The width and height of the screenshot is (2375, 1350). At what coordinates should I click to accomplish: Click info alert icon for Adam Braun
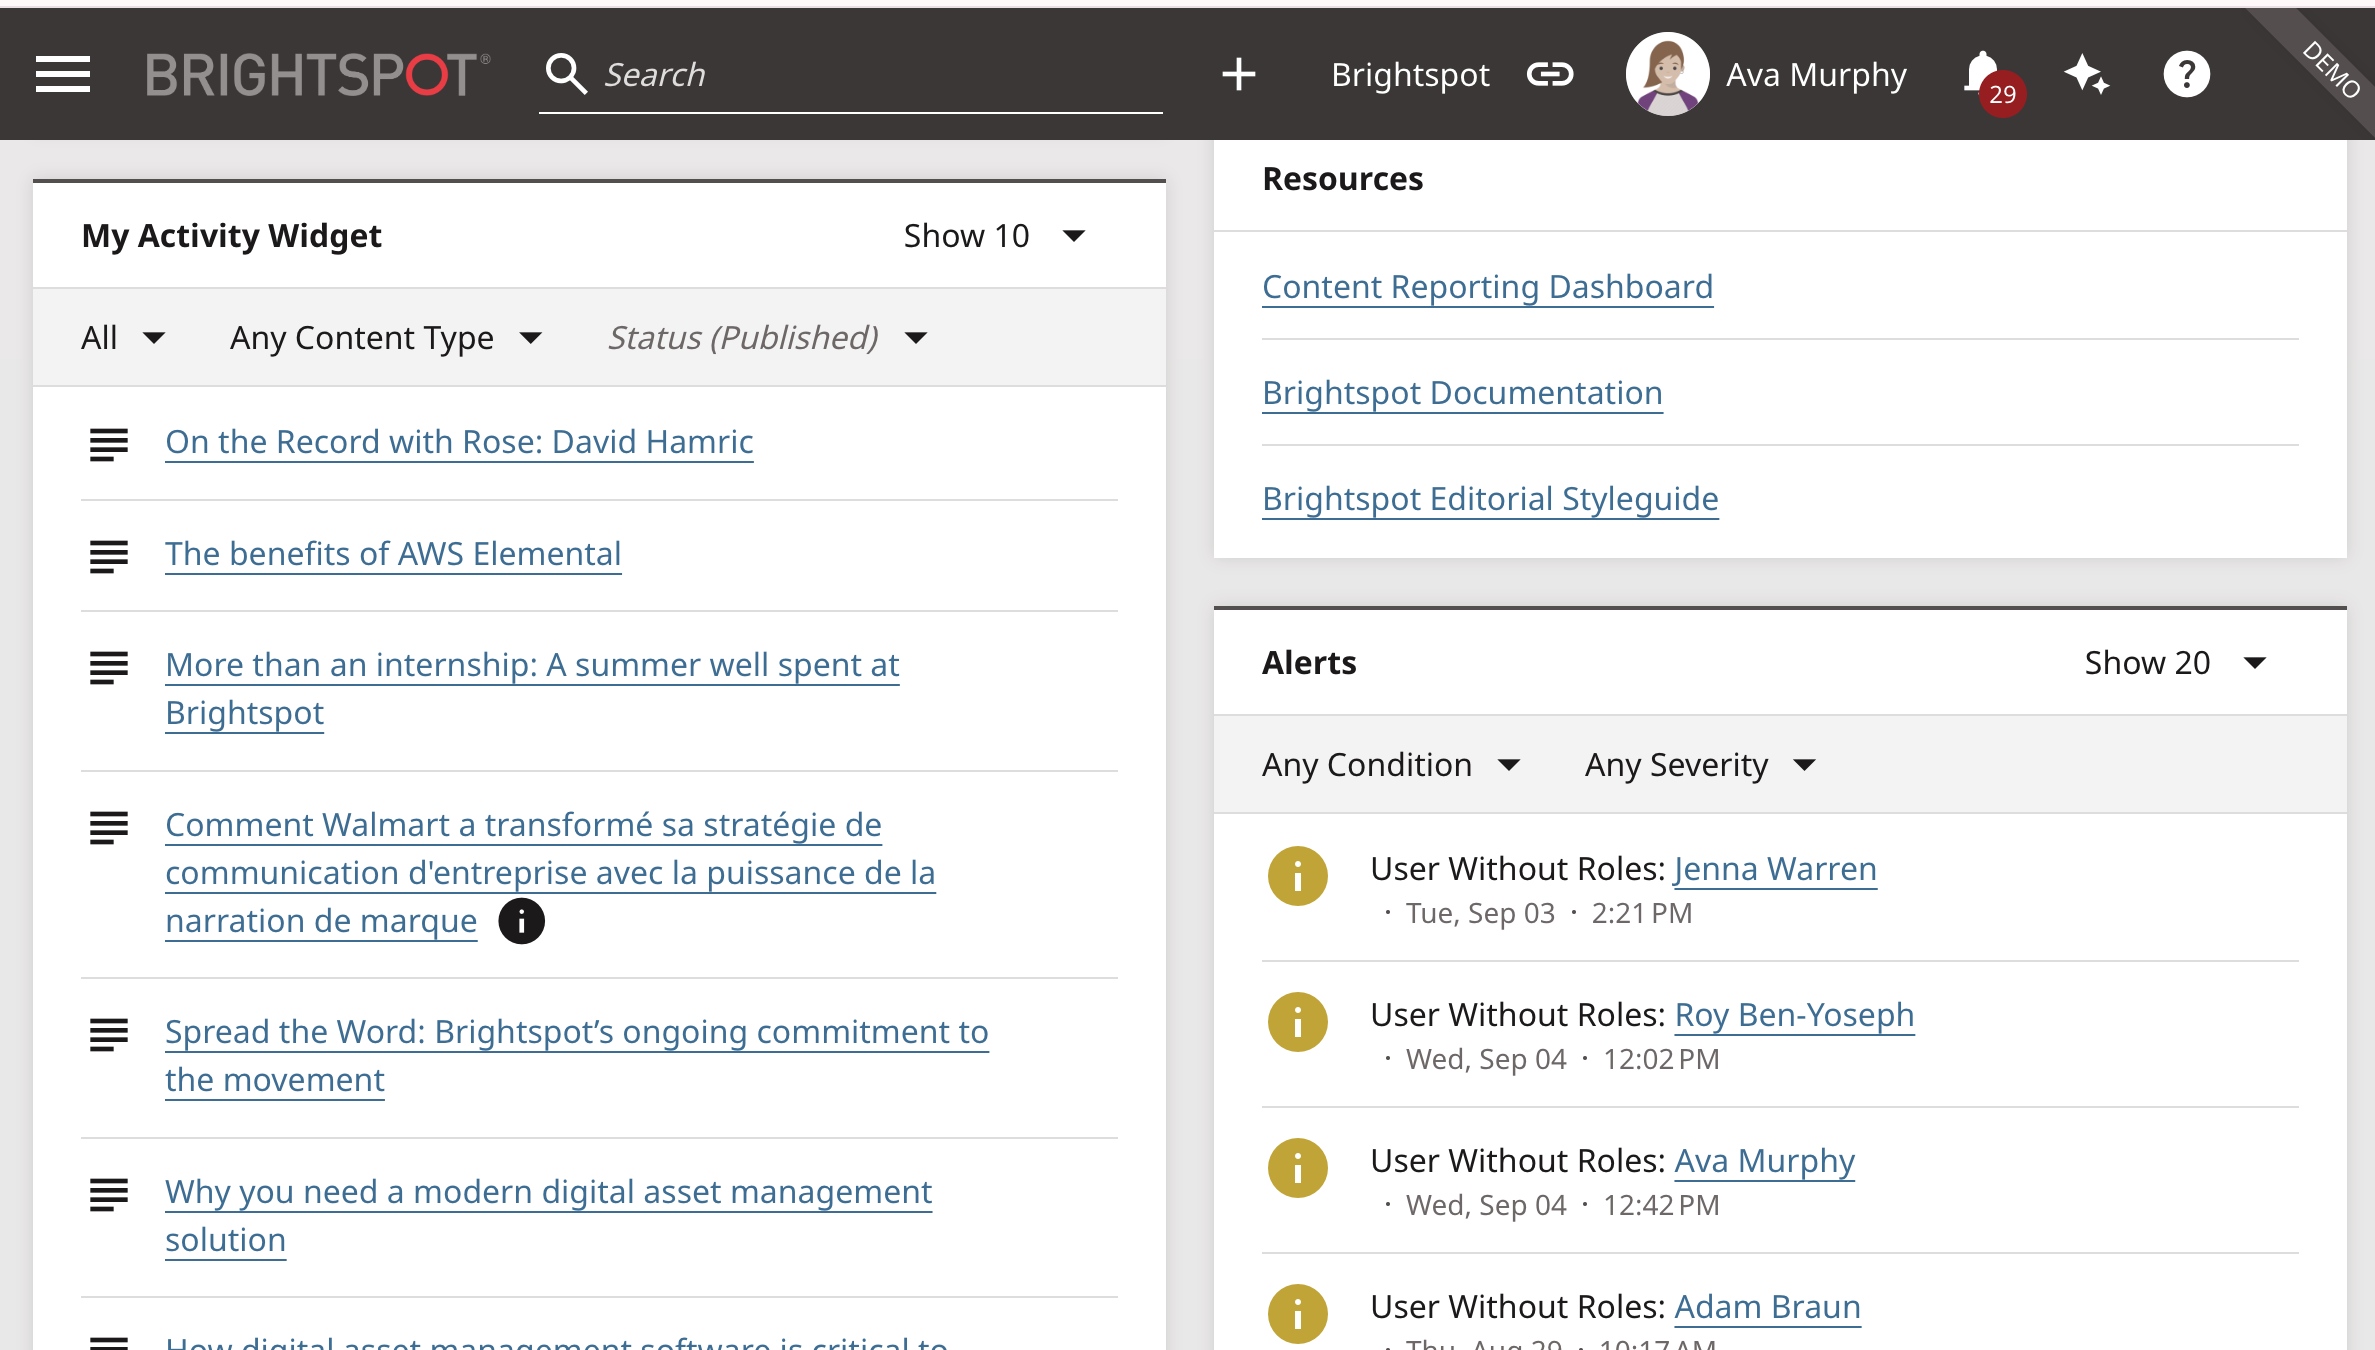[1298, 1314]
